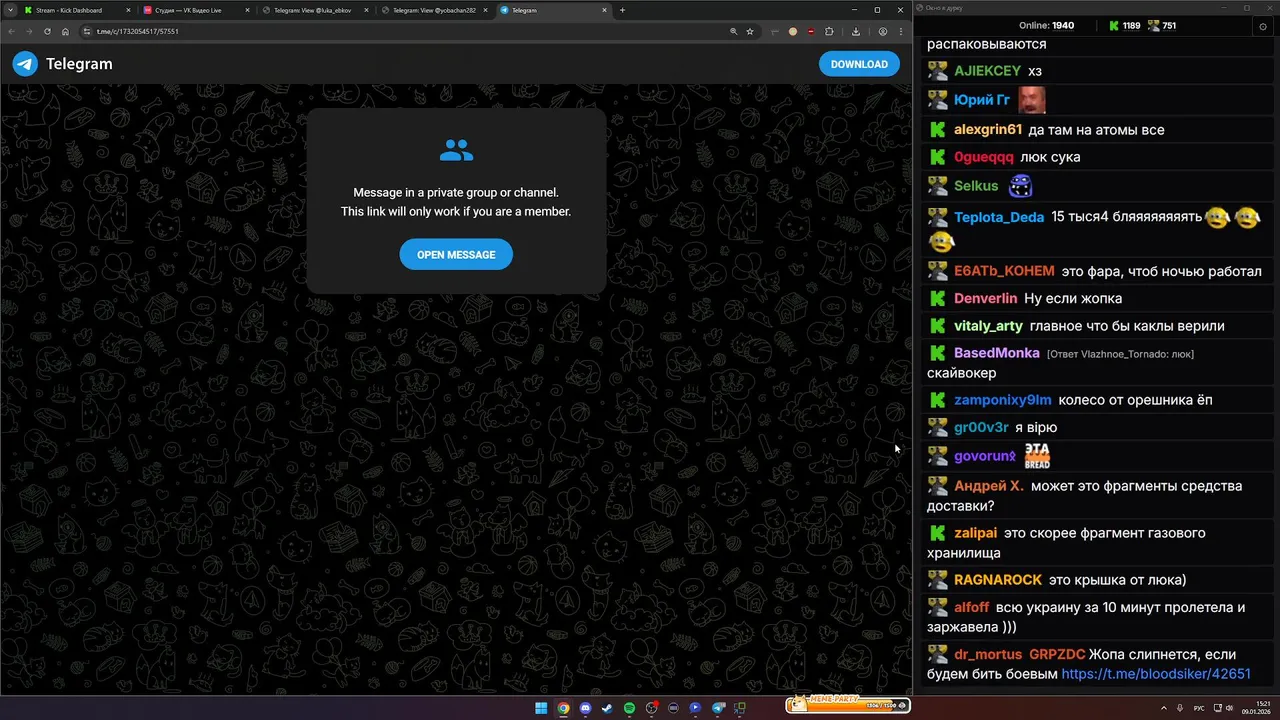Open the browser extensions puzzle icon
1280x720 pixels.
[829, 31]
